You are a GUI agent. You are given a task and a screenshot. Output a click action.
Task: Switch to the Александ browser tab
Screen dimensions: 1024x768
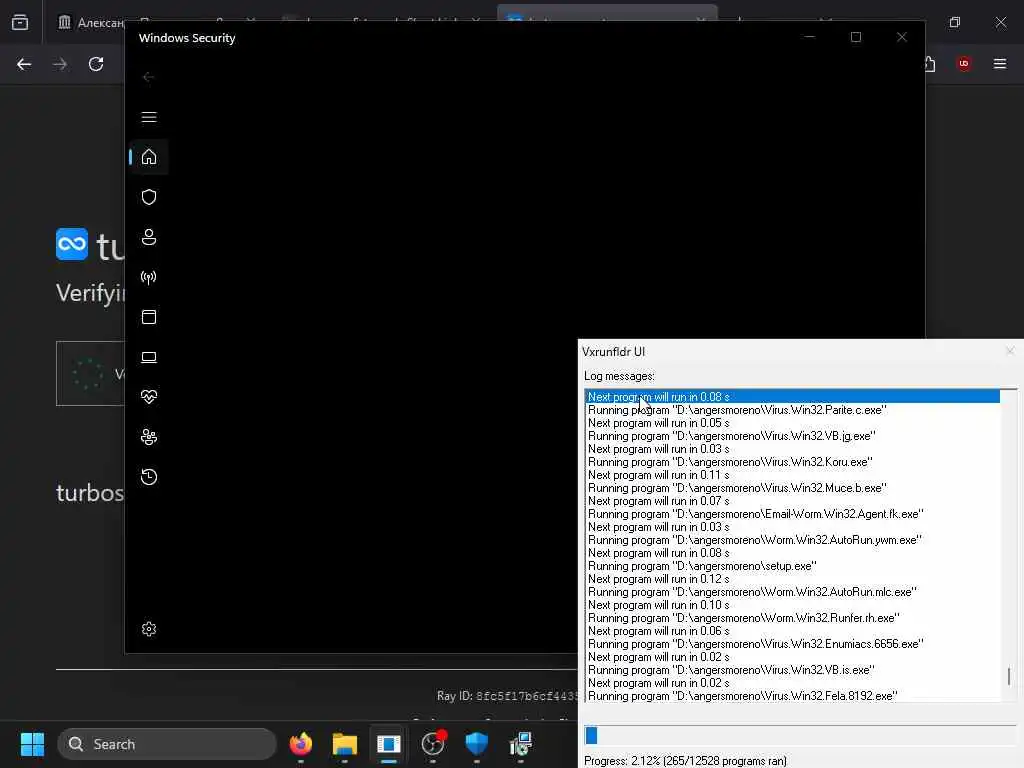91,22
